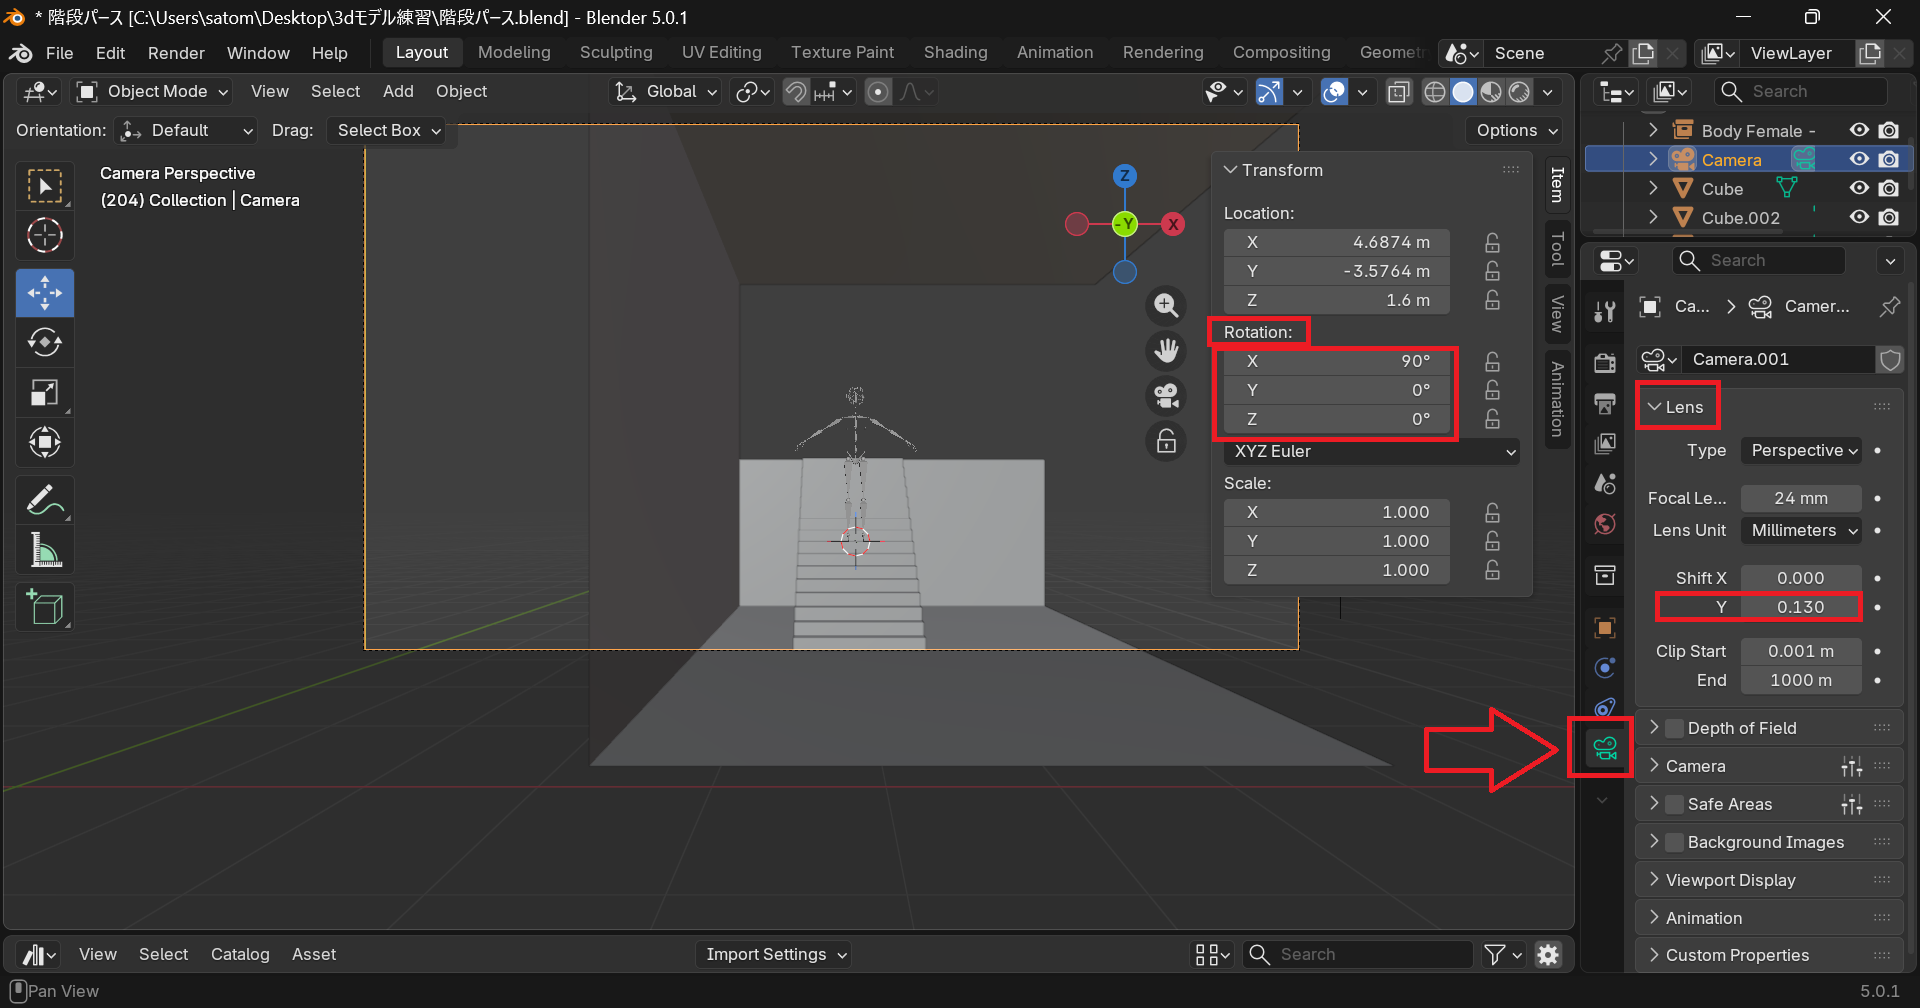Select the 3D Cursor tool
The height and width of the screenshot is (1008, 1920).
point(45,236)
